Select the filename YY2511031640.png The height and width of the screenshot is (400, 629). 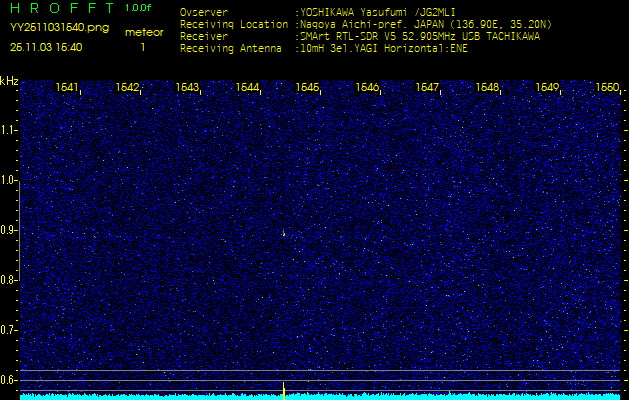click(x=59, y=28)
